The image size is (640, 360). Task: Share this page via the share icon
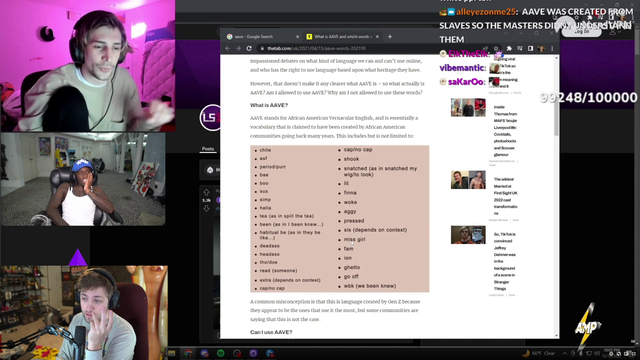point(485,48)
